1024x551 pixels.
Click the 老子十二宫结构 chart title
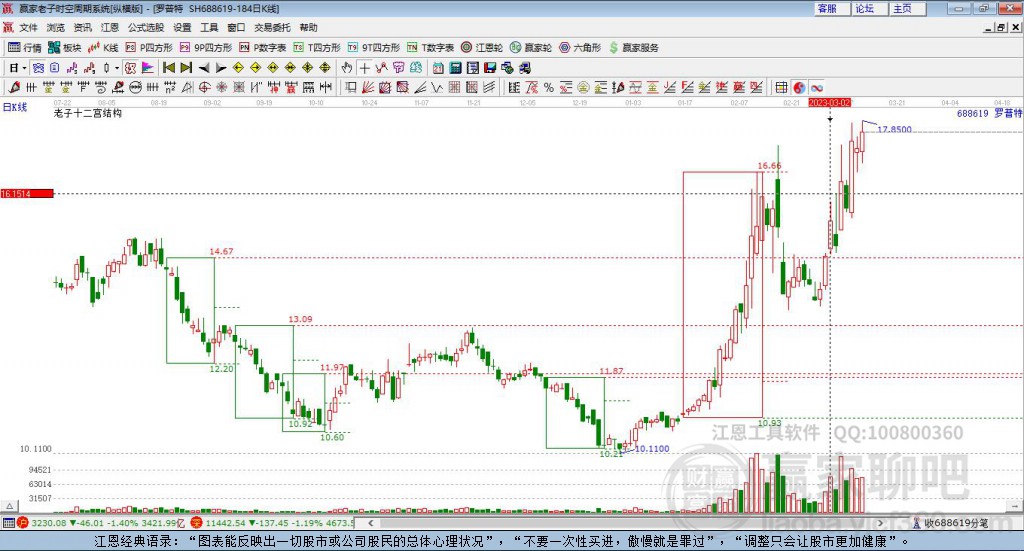click(88, 113)
